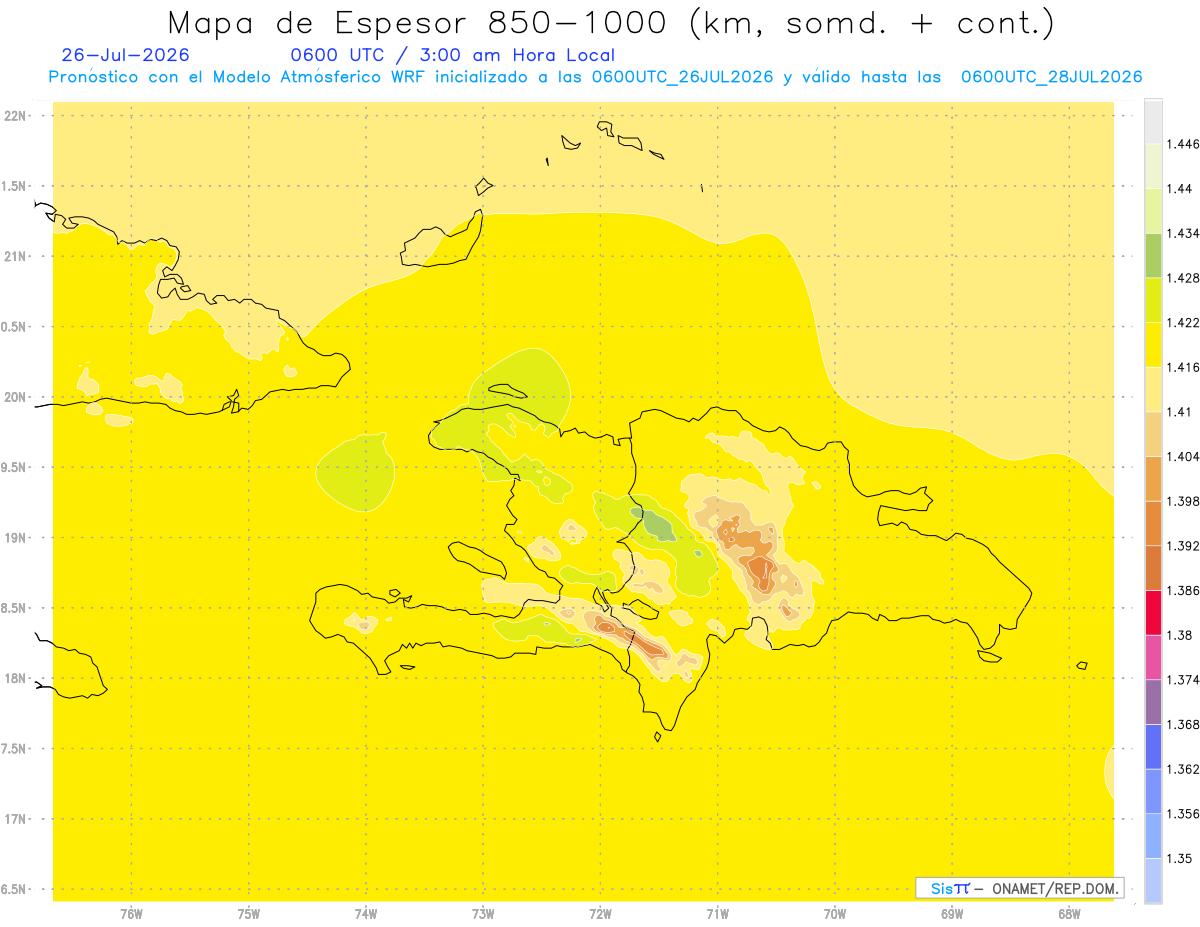Click the '73W' longitude label
The height and width of the screenshot is (927, 1200).
pos(483,914)
